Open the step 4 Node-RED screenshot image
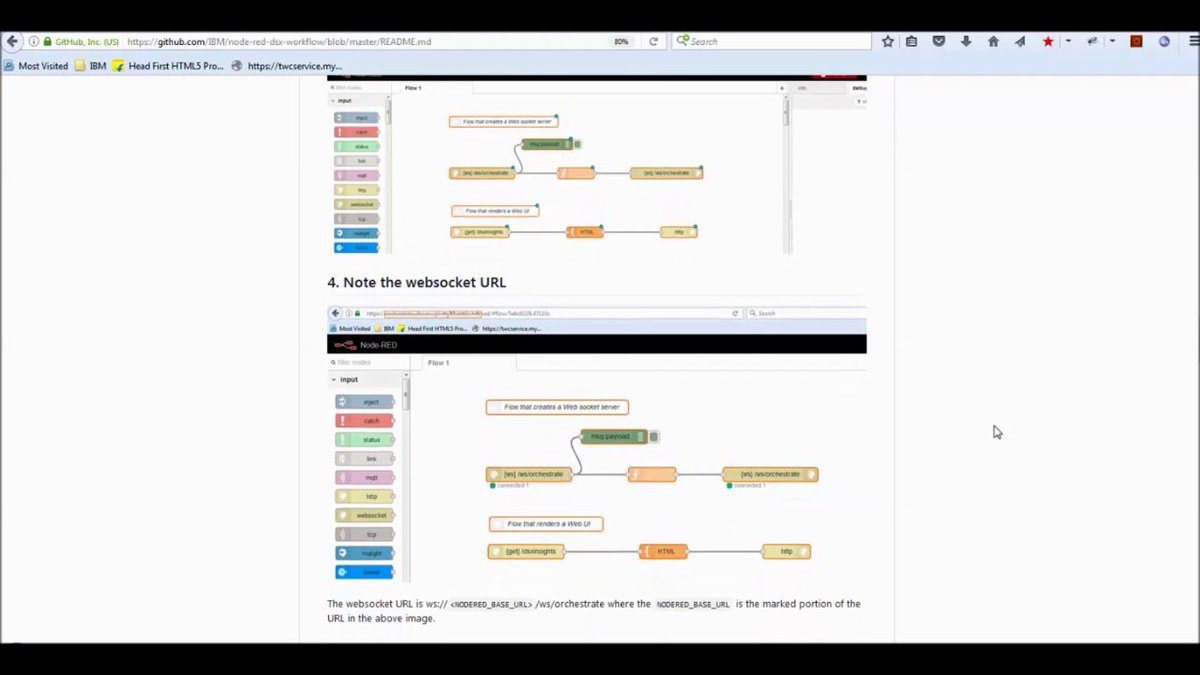This screenshot has width=1200, height=675. pyautogui.click(x=596, y=444)
